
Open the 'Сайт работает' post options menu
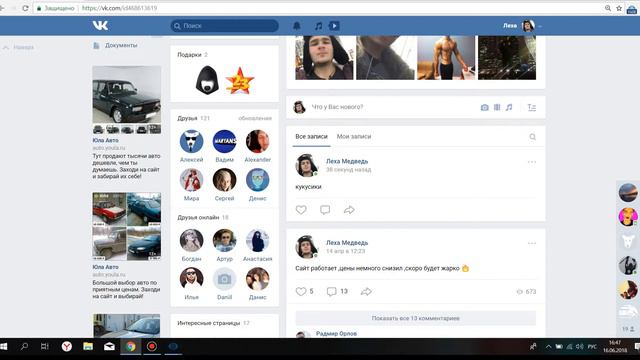[532, 243]
